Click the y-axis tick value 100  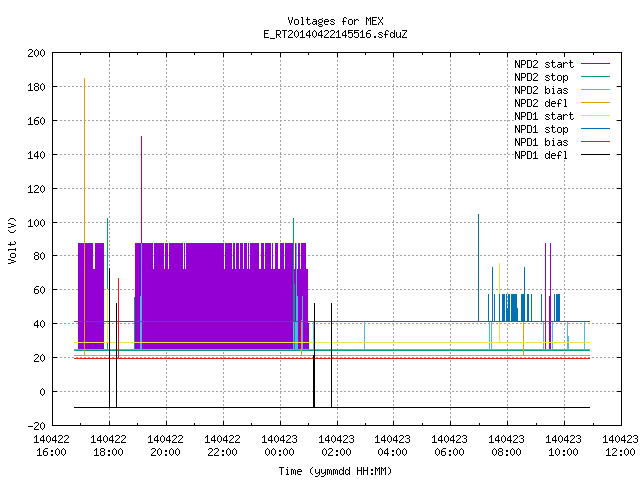pos(36,223)
